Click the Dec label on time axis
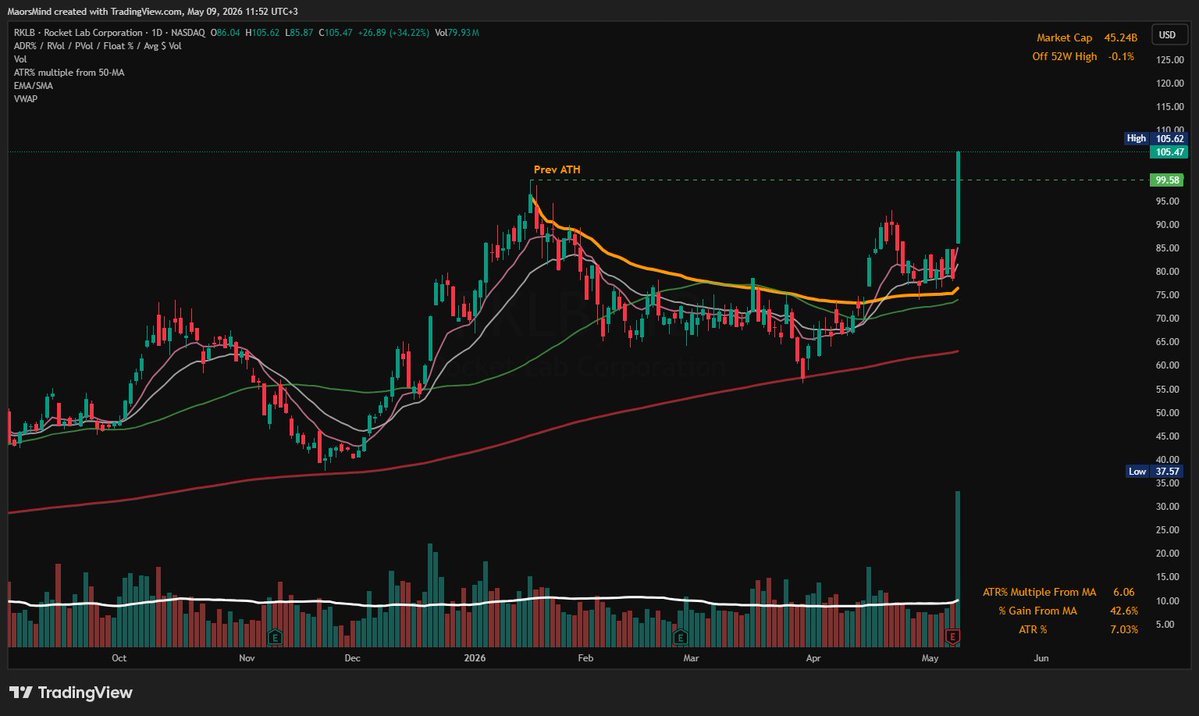1199x716 pixels. pos(352,658)
